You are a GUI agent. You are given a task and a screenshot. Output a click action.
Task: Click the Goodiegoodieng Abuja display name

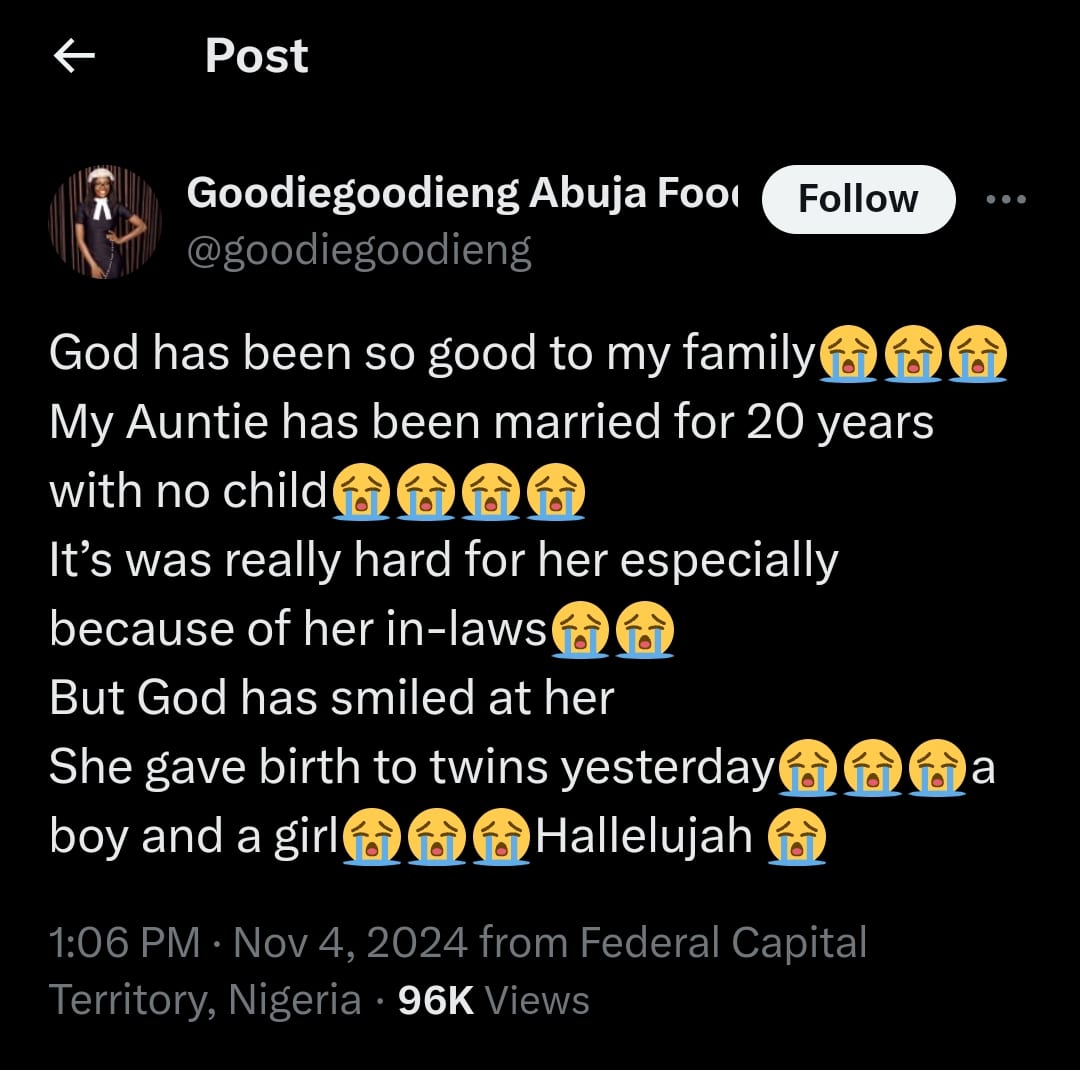pyautogui.click(x=462, y=192)
